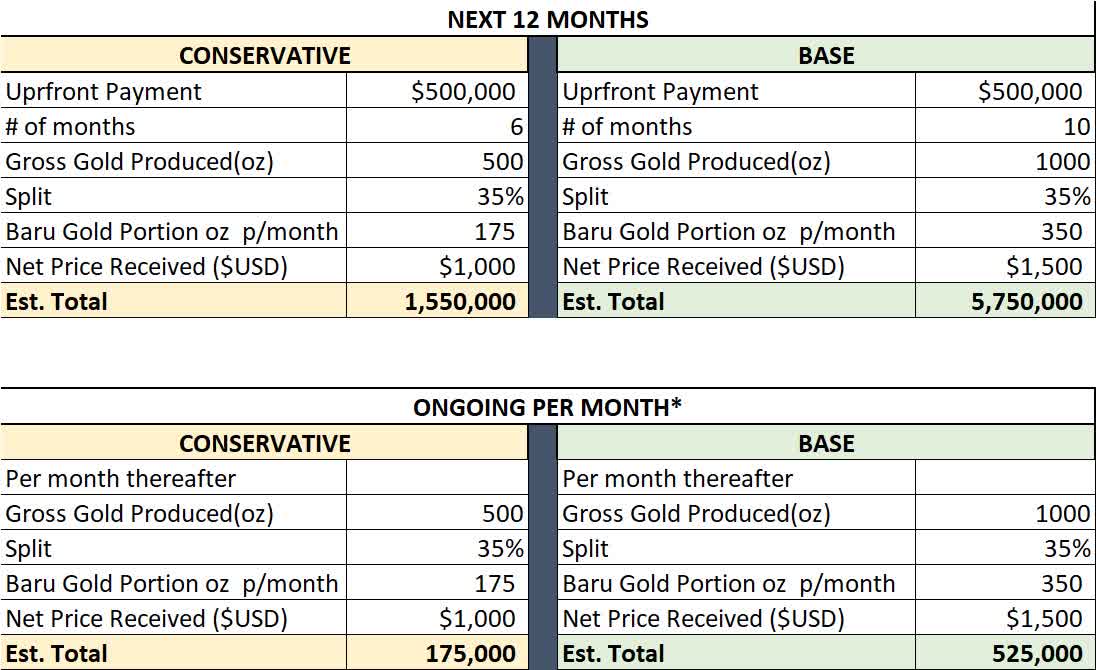Click the "Est. Total" label beside 1,550,000

pos(56,301)
